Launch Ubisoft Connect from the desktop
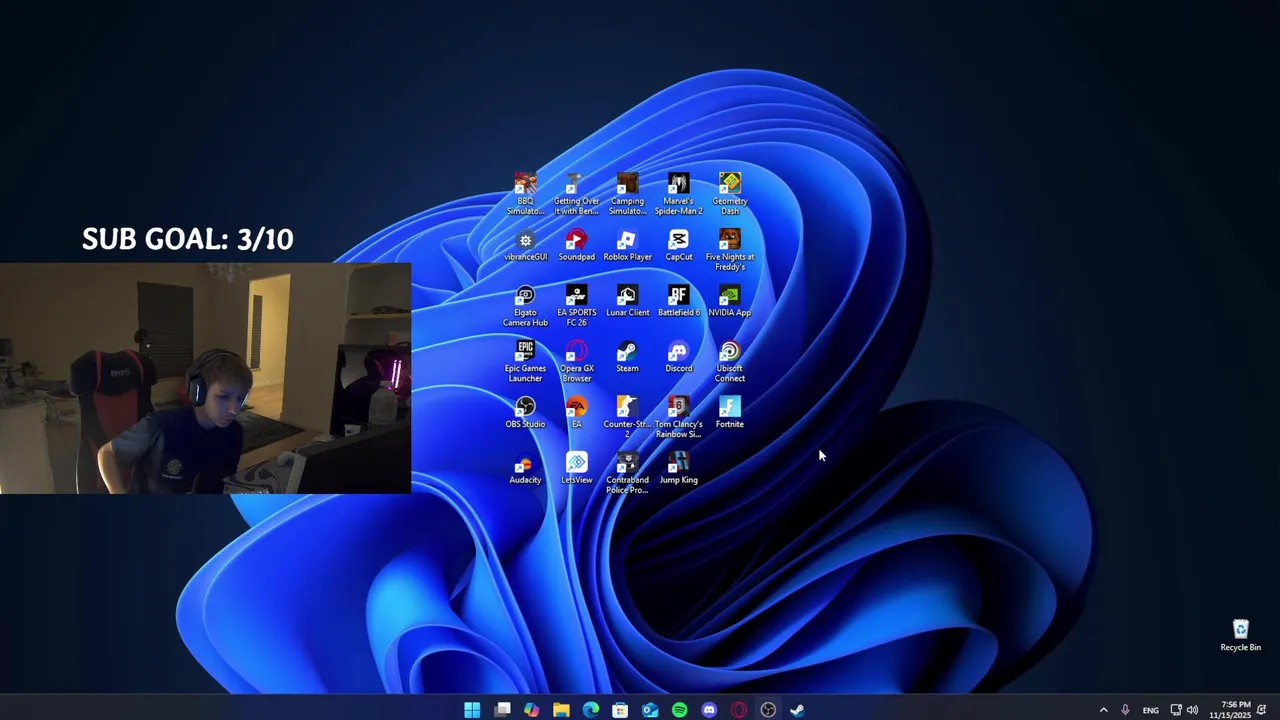This screenshot has height=720, width=1280. [729, 362]
